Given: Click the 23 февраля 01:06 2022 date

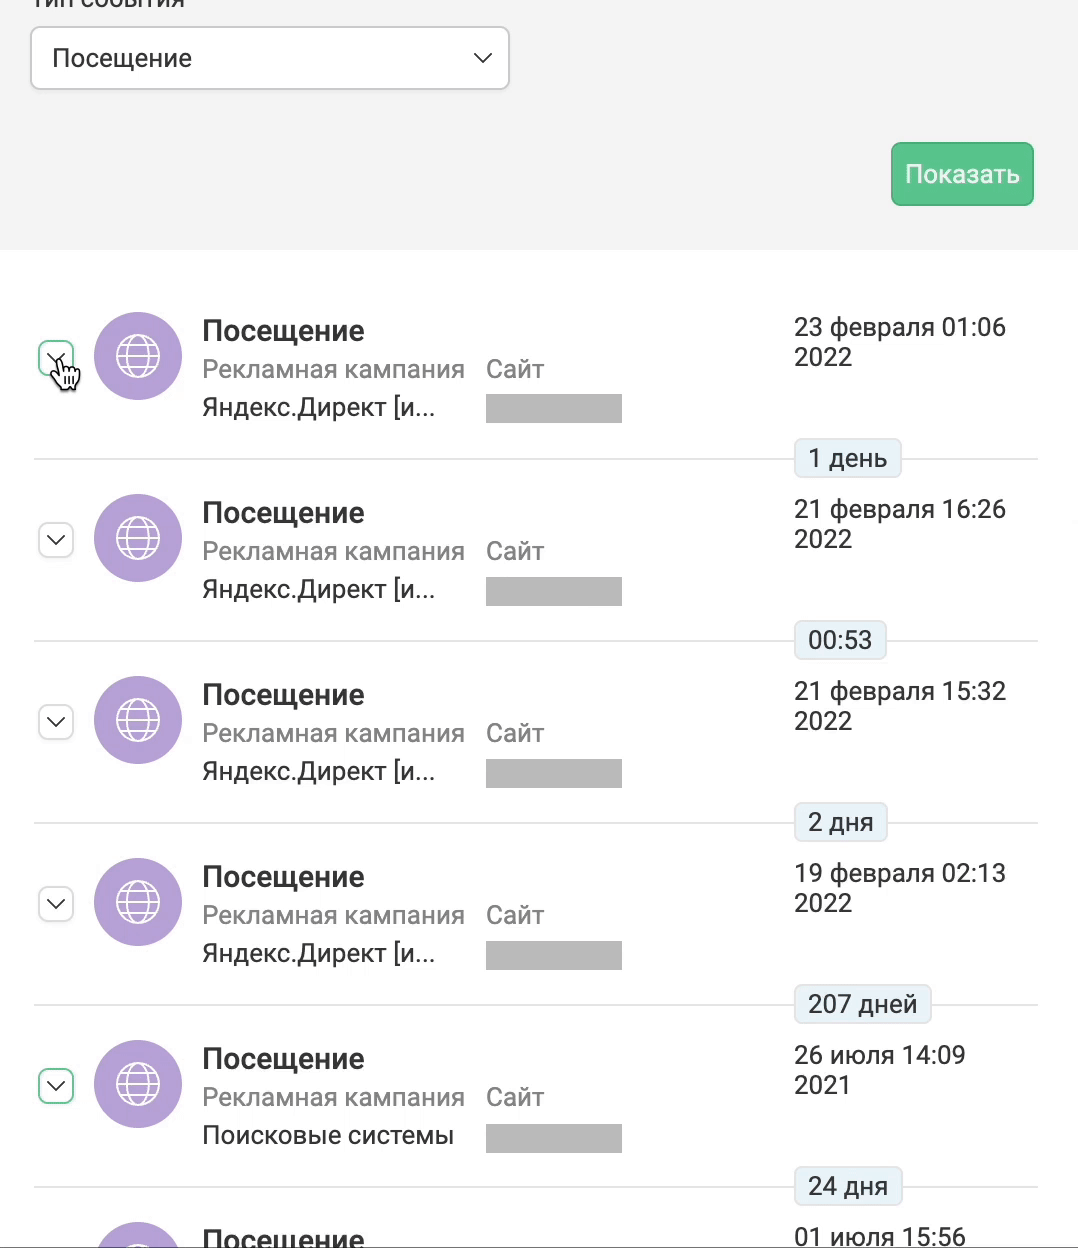Looking at the screenshot, I should click(900, 342).
